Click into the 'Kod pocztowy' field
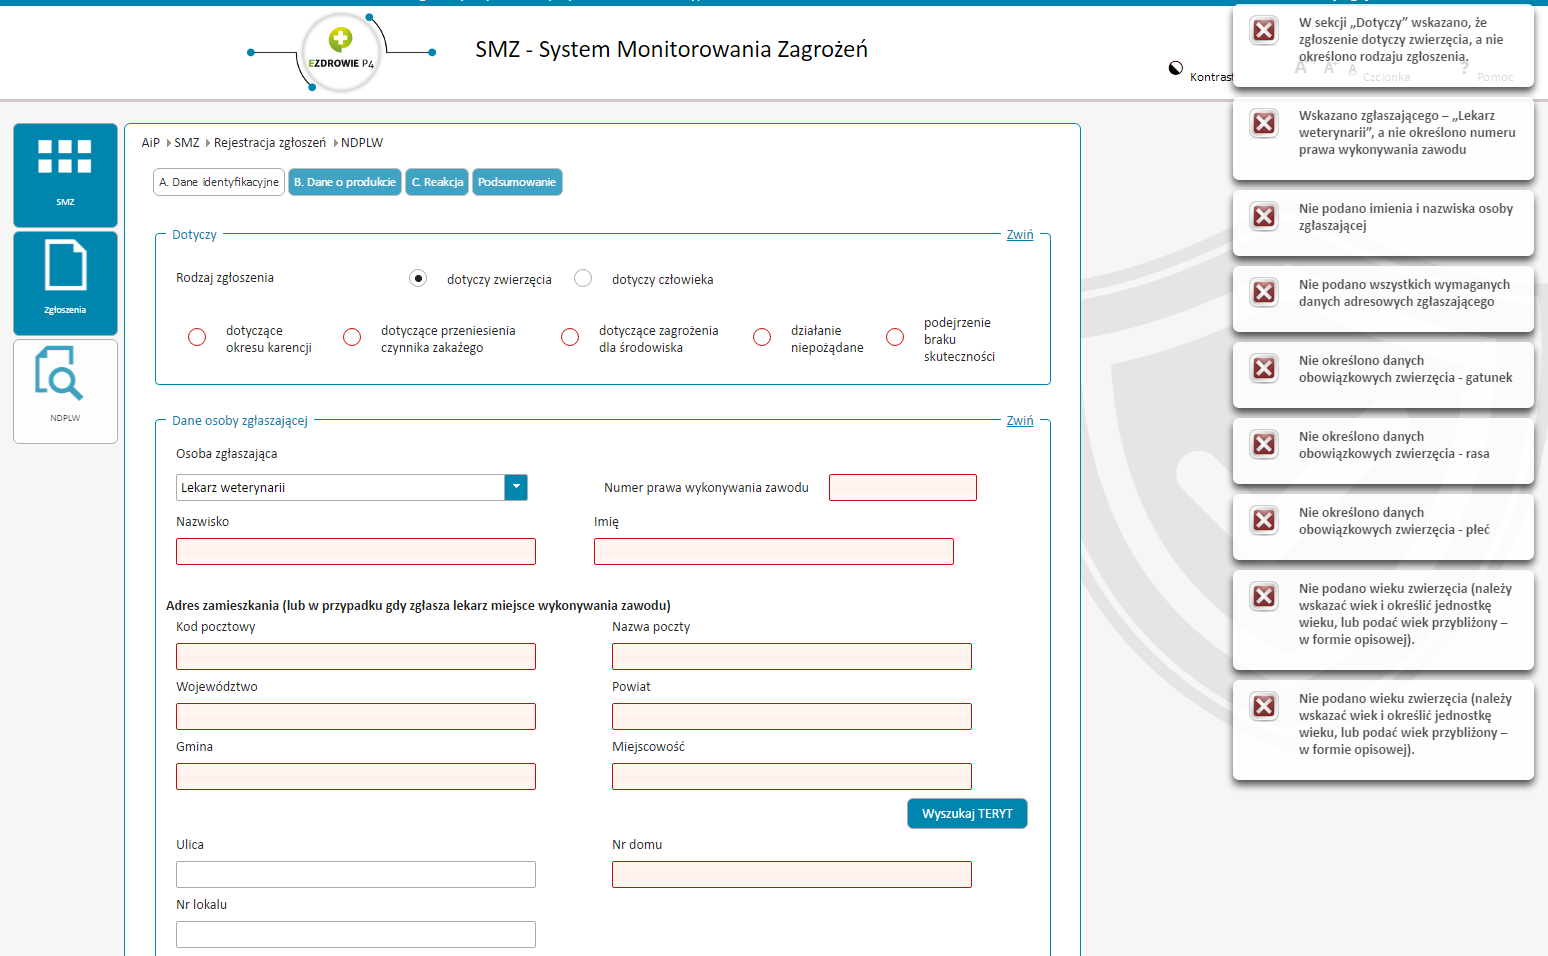 pyautogui.click(x=356, y=656)
